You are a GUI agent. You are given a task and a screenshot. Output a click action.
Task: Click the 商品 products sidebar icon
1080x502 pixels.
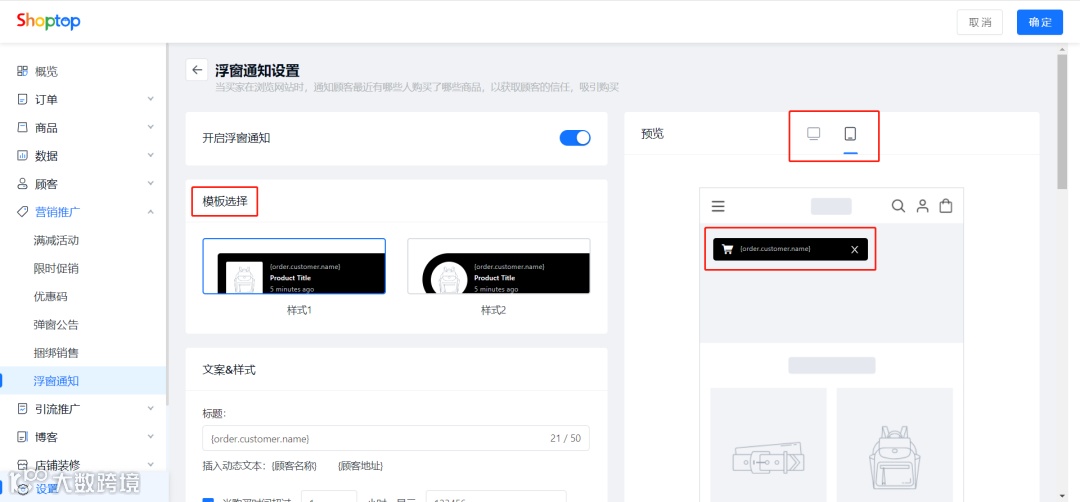(23, 127)
